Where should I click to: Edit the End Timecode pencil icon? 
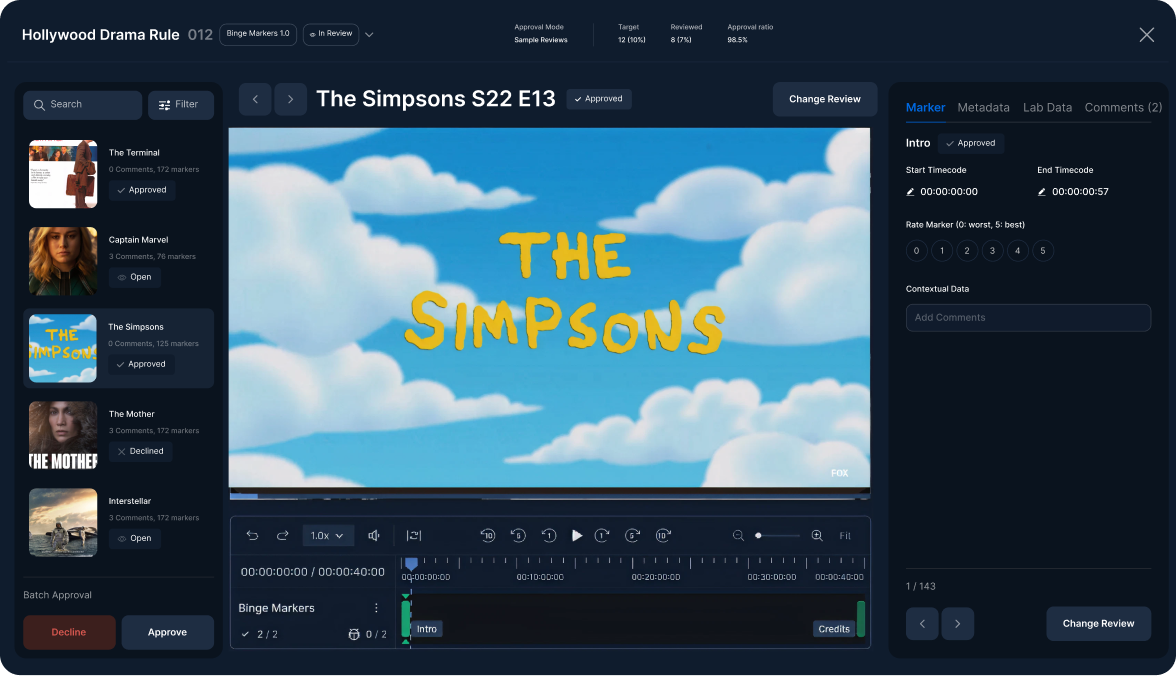(1042, 192)
